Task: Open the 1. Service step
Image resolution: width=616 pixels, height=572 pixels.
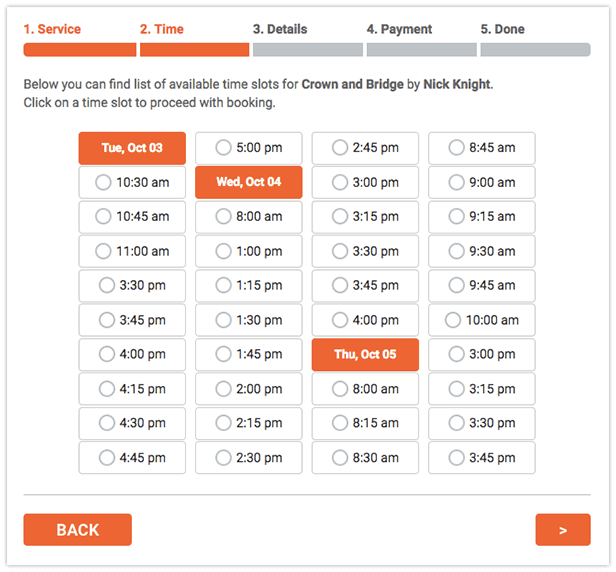Action: [x=52, y=29]
